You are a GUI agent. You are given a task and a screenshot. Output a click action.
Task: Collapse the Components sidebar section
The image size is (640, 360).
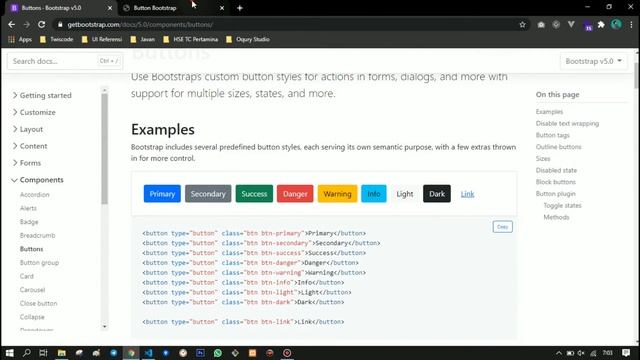38,180
